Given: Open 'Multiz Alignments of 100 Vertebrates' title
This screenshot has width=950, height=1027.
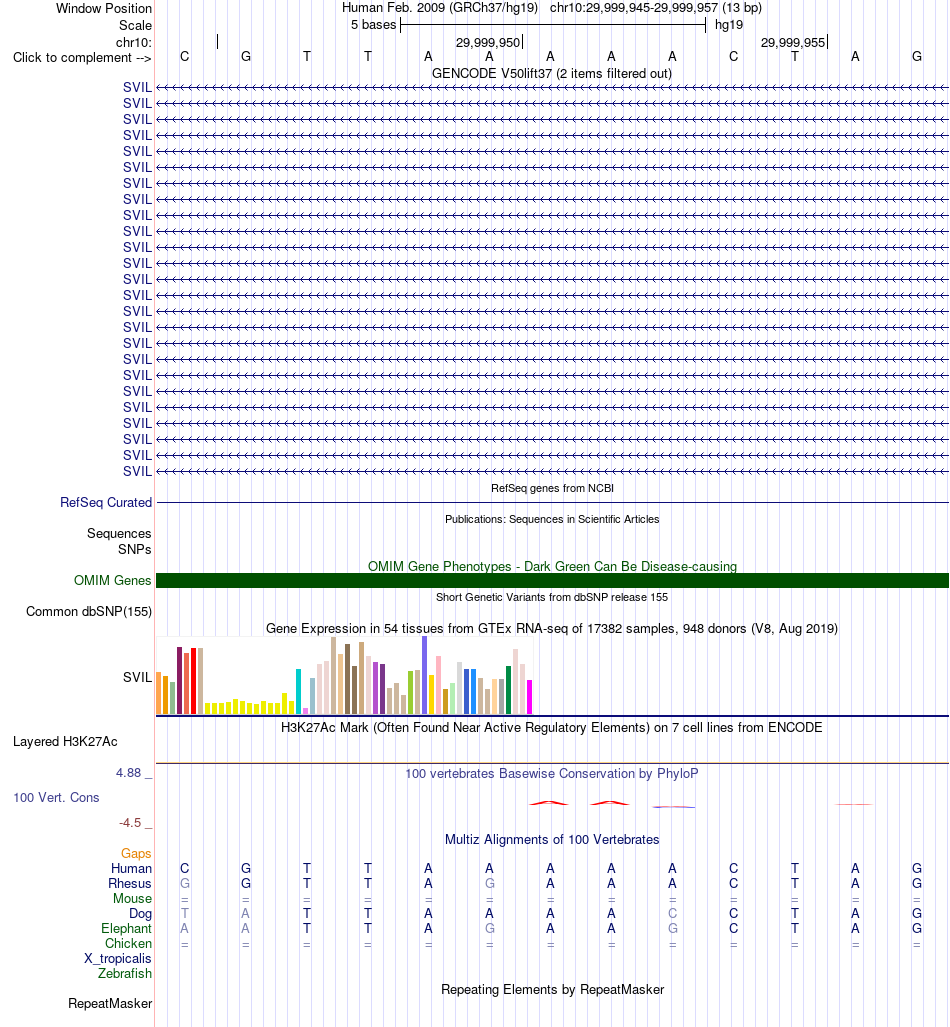Looking at the screenshot, I should (552, 840).
